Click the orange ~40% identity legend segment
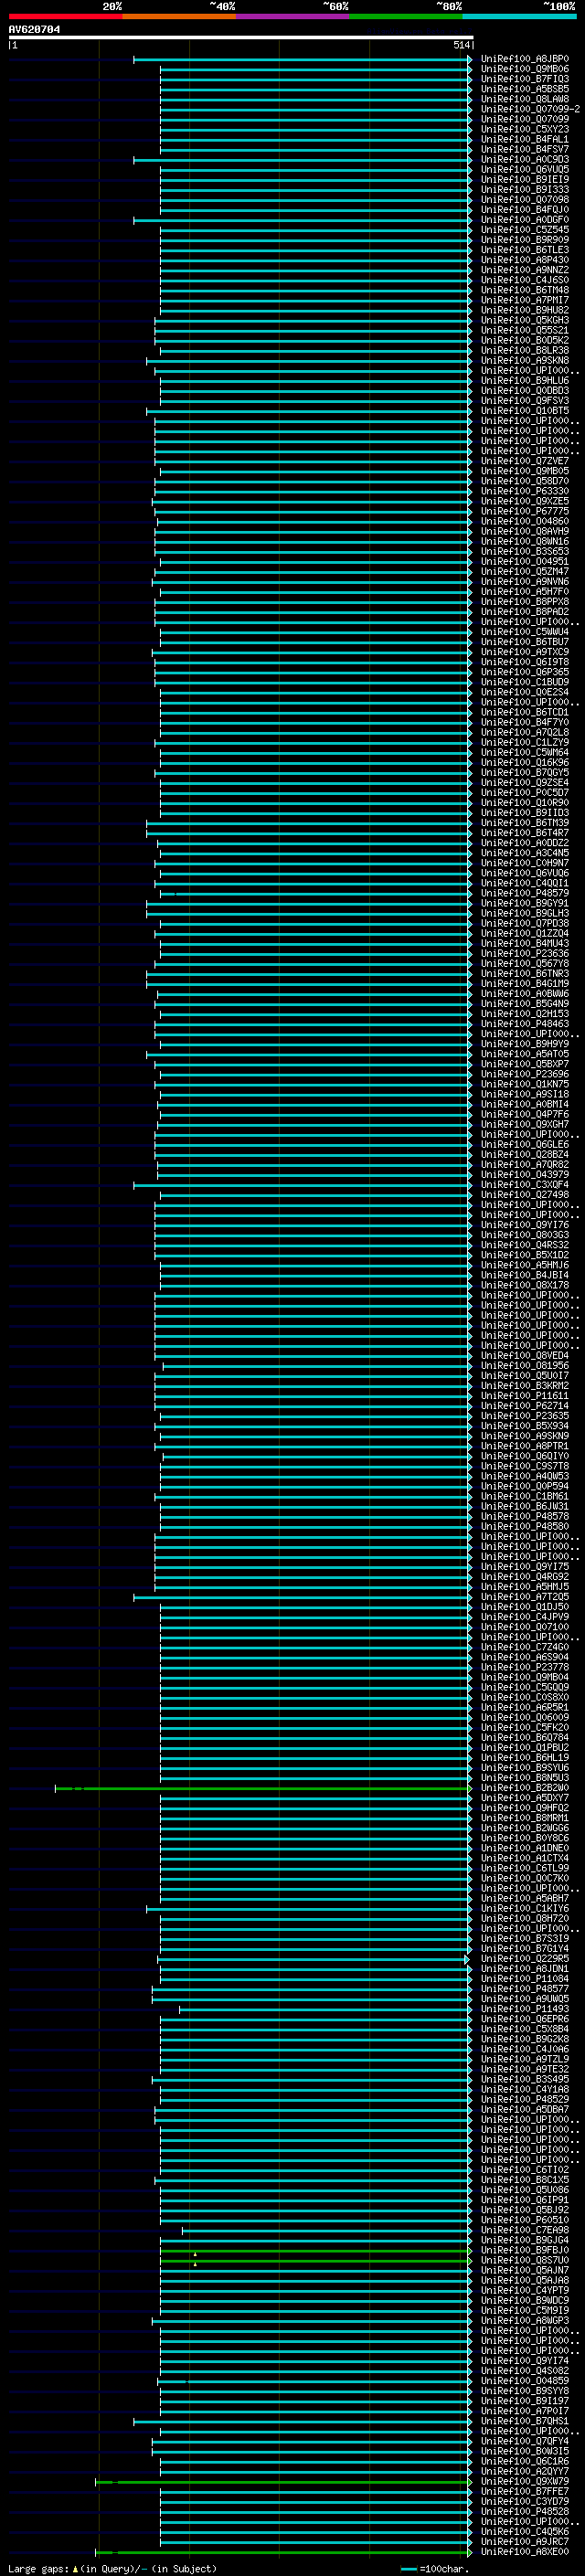This screenshot has width=585, height=2576. (x=179, y=16)
